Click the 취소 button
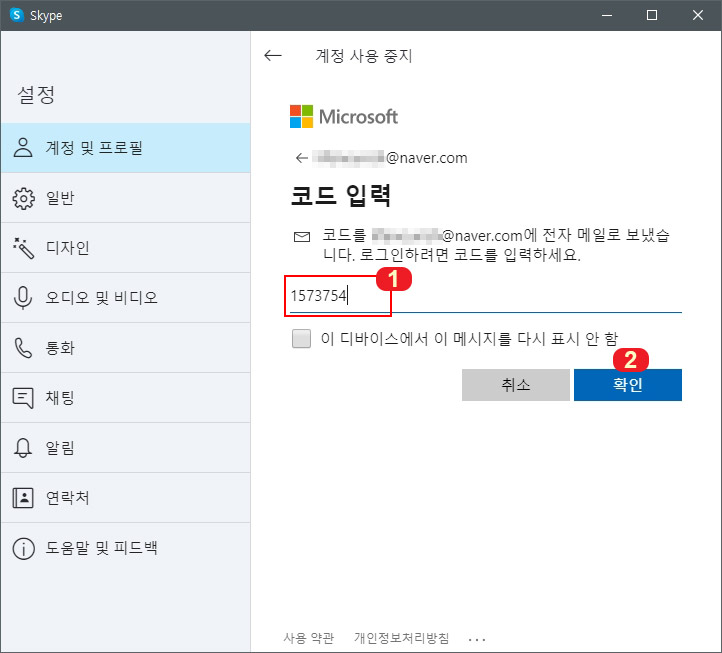Image resolution: width=722 pixels, height=653 pixels. tap(516, 385)
